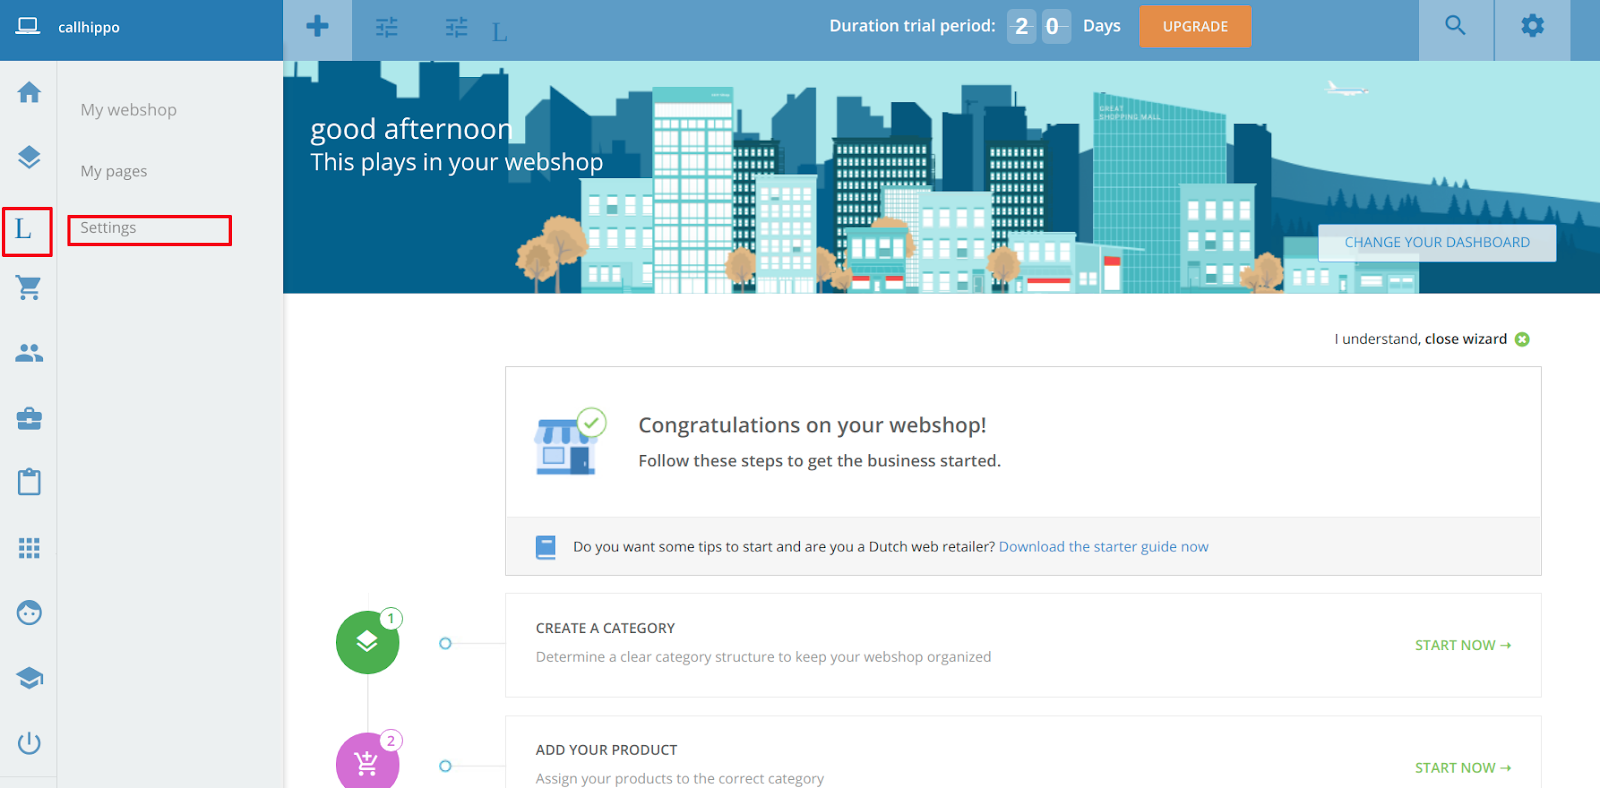Image resolution: width=1600 pixels, height=788 pixels.
Task: Click the plus add icon in top bar
Action: 318,26
